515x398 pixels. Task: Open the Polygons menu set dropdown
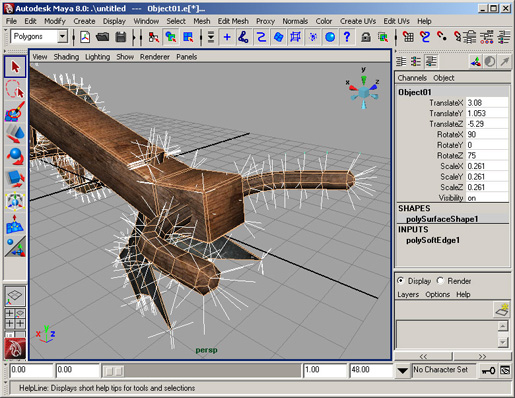tap(62, 37)
